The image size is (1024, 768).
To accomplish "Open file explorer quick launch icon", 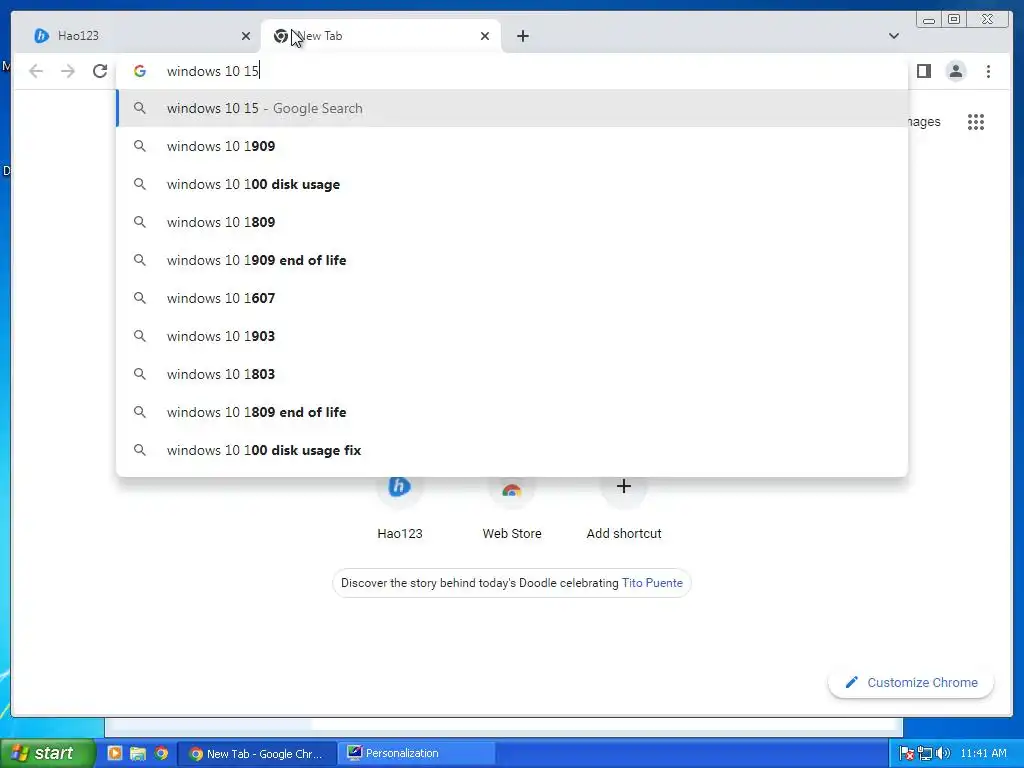I will click(x=138, y=753).
